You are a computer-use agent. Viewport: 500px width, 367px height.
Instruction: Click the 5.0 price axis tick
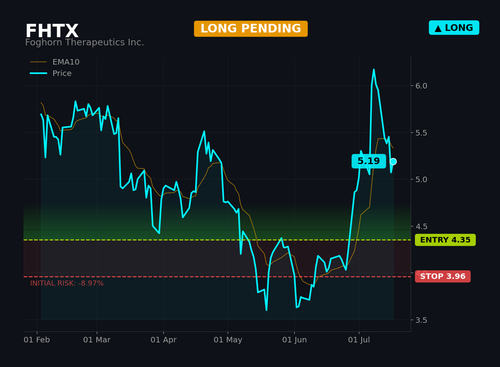[421, 180]
